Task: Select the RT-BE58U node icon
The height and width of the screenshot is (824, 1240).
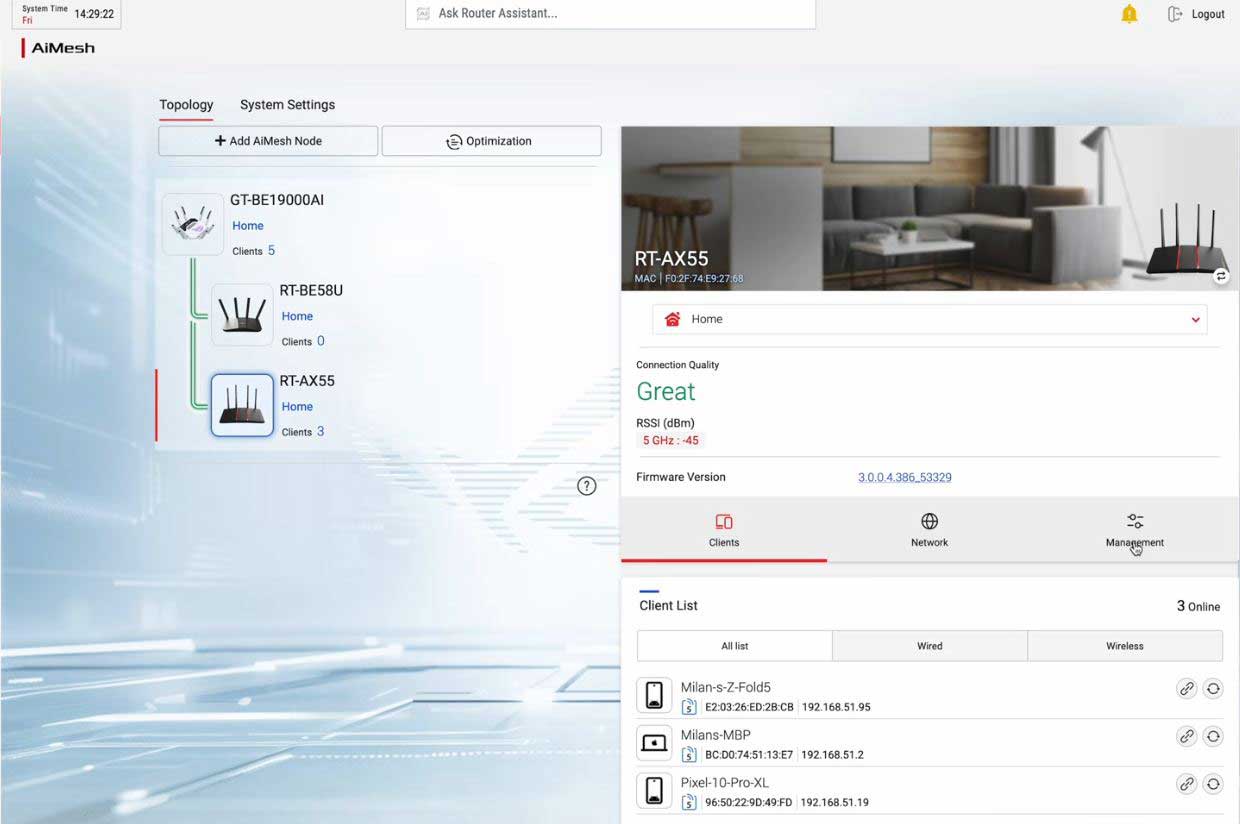Action: pyautogui.click(x=242, y=315)
